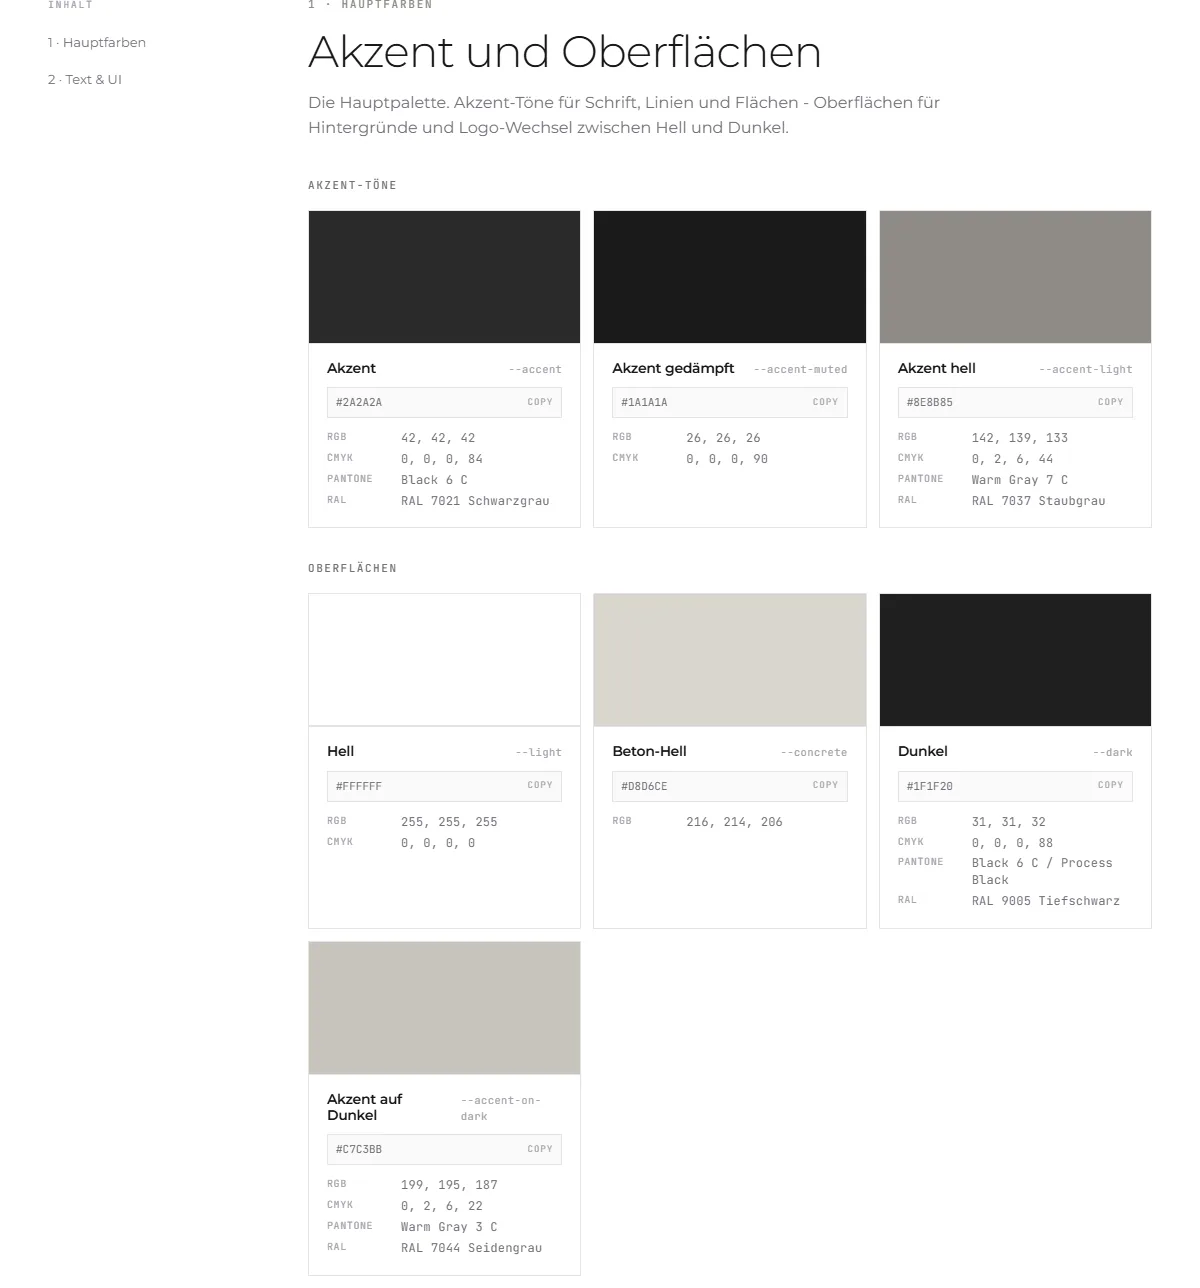Screen dimensions: 1200x1288
Task: Click 'RAL 7021 Schwarzgrau' text
Action: (475, 501)
